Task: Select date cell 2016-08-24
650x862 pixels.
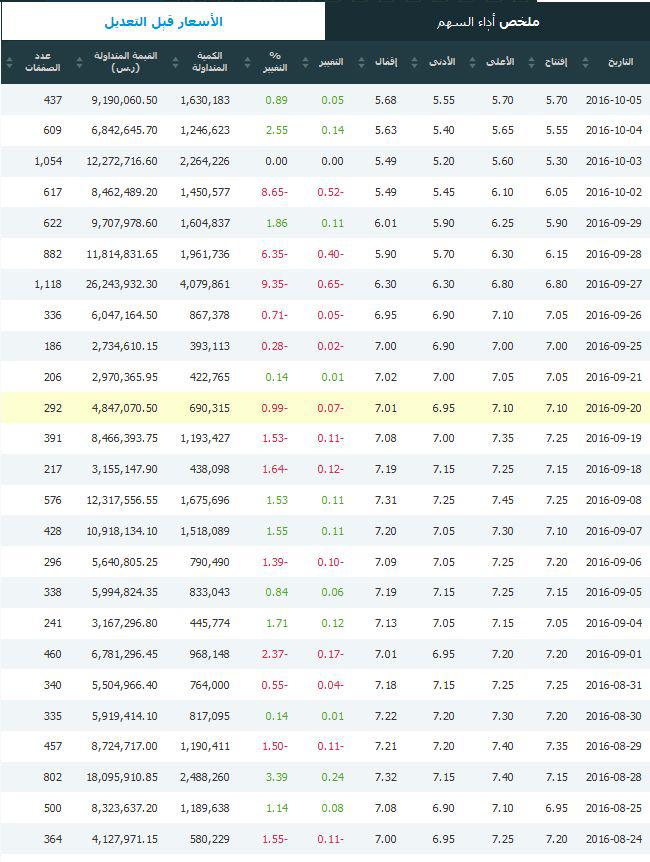Action: (x=614, y=839)
